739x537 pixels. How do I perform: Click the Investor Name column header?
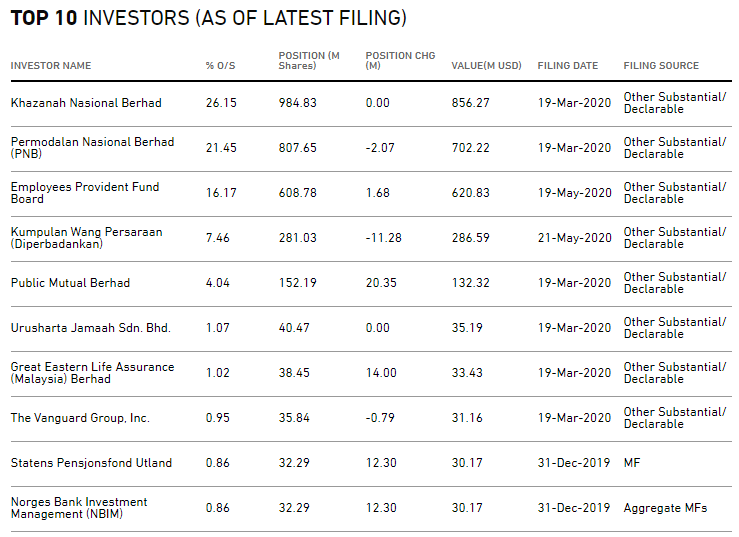50,66
